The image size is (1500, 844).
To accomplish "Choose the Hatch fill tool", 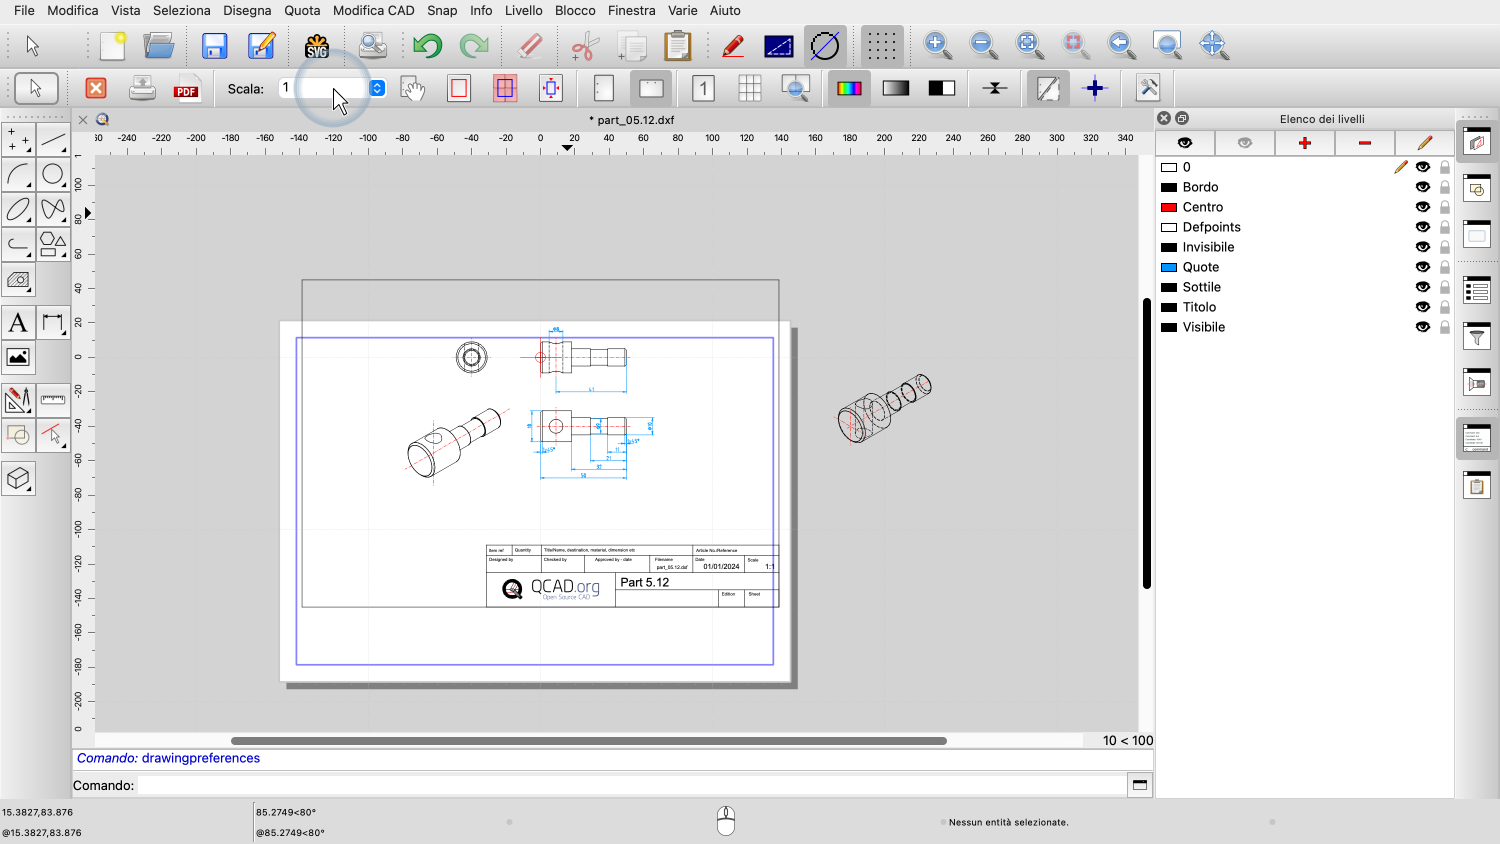I will point(18,280).
